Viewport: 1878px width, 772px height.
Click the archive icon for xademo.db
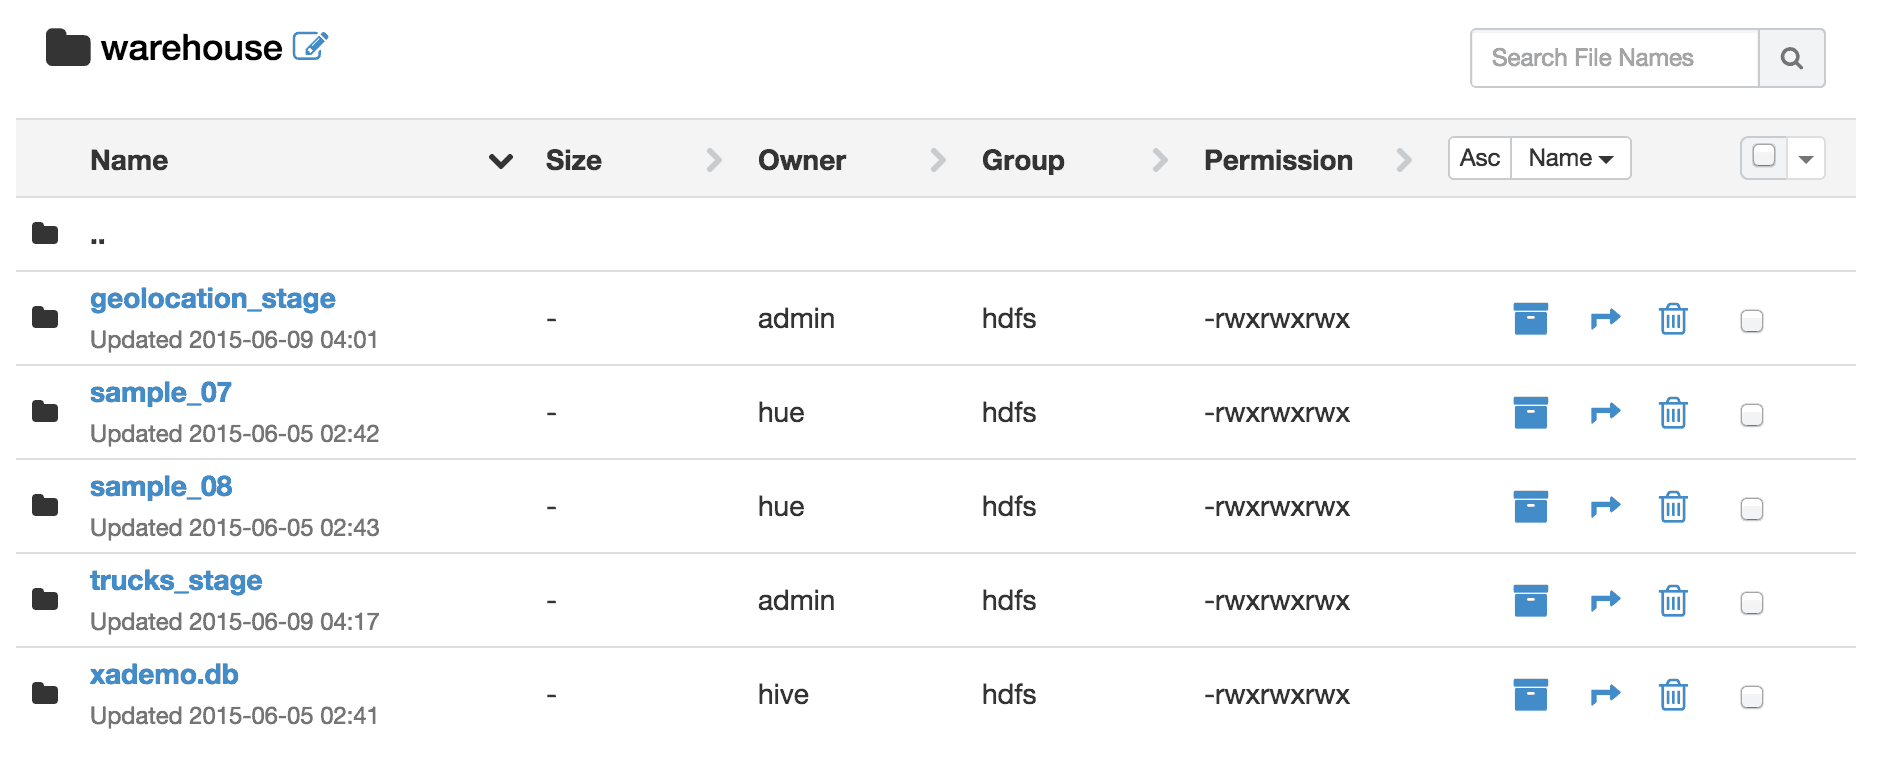[1530, 695]
